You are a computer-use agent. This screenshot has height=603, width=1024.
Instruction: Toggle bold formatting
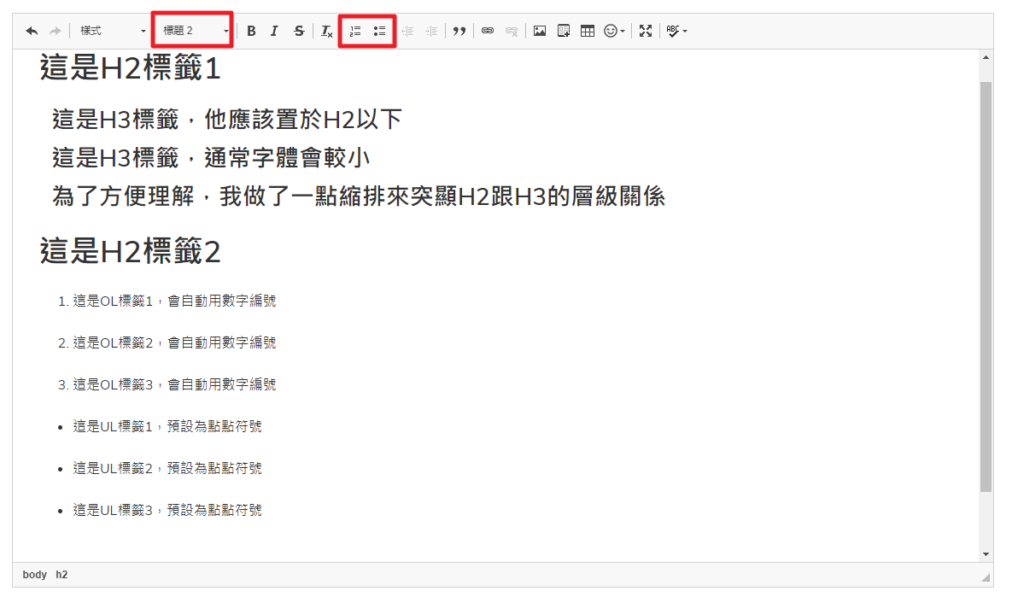251,31
